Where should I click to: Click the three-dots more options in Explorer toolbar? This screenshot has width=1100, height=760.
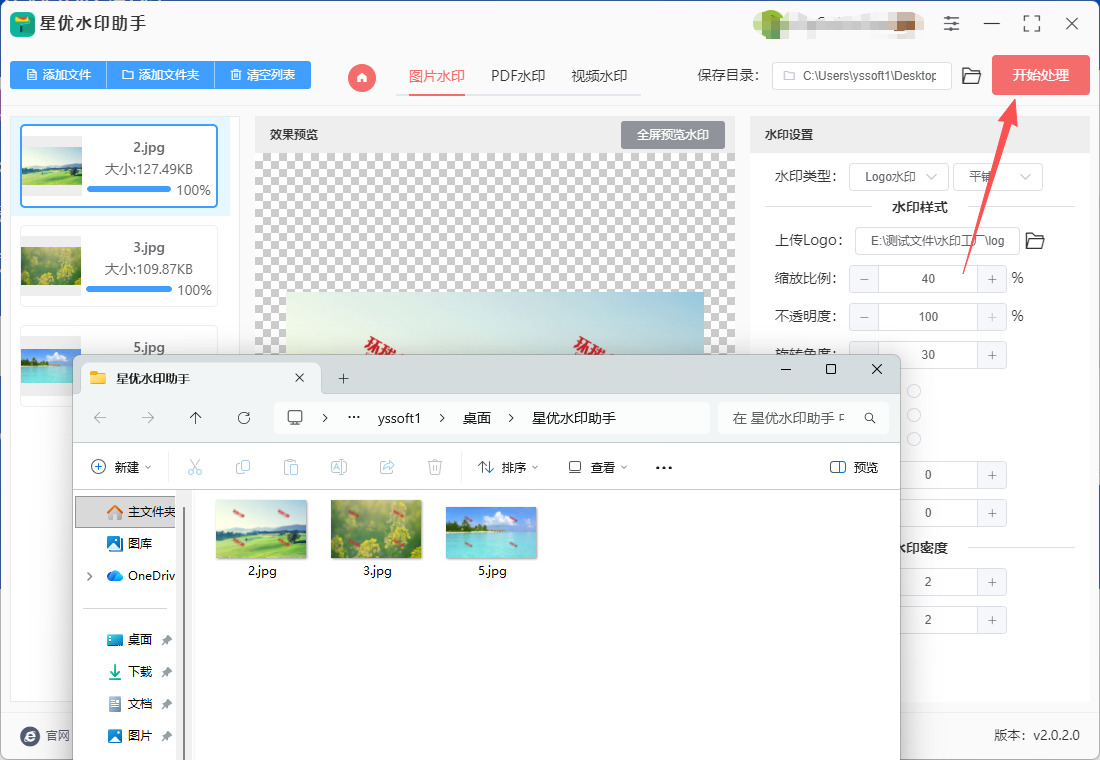(x=663, y=467)
